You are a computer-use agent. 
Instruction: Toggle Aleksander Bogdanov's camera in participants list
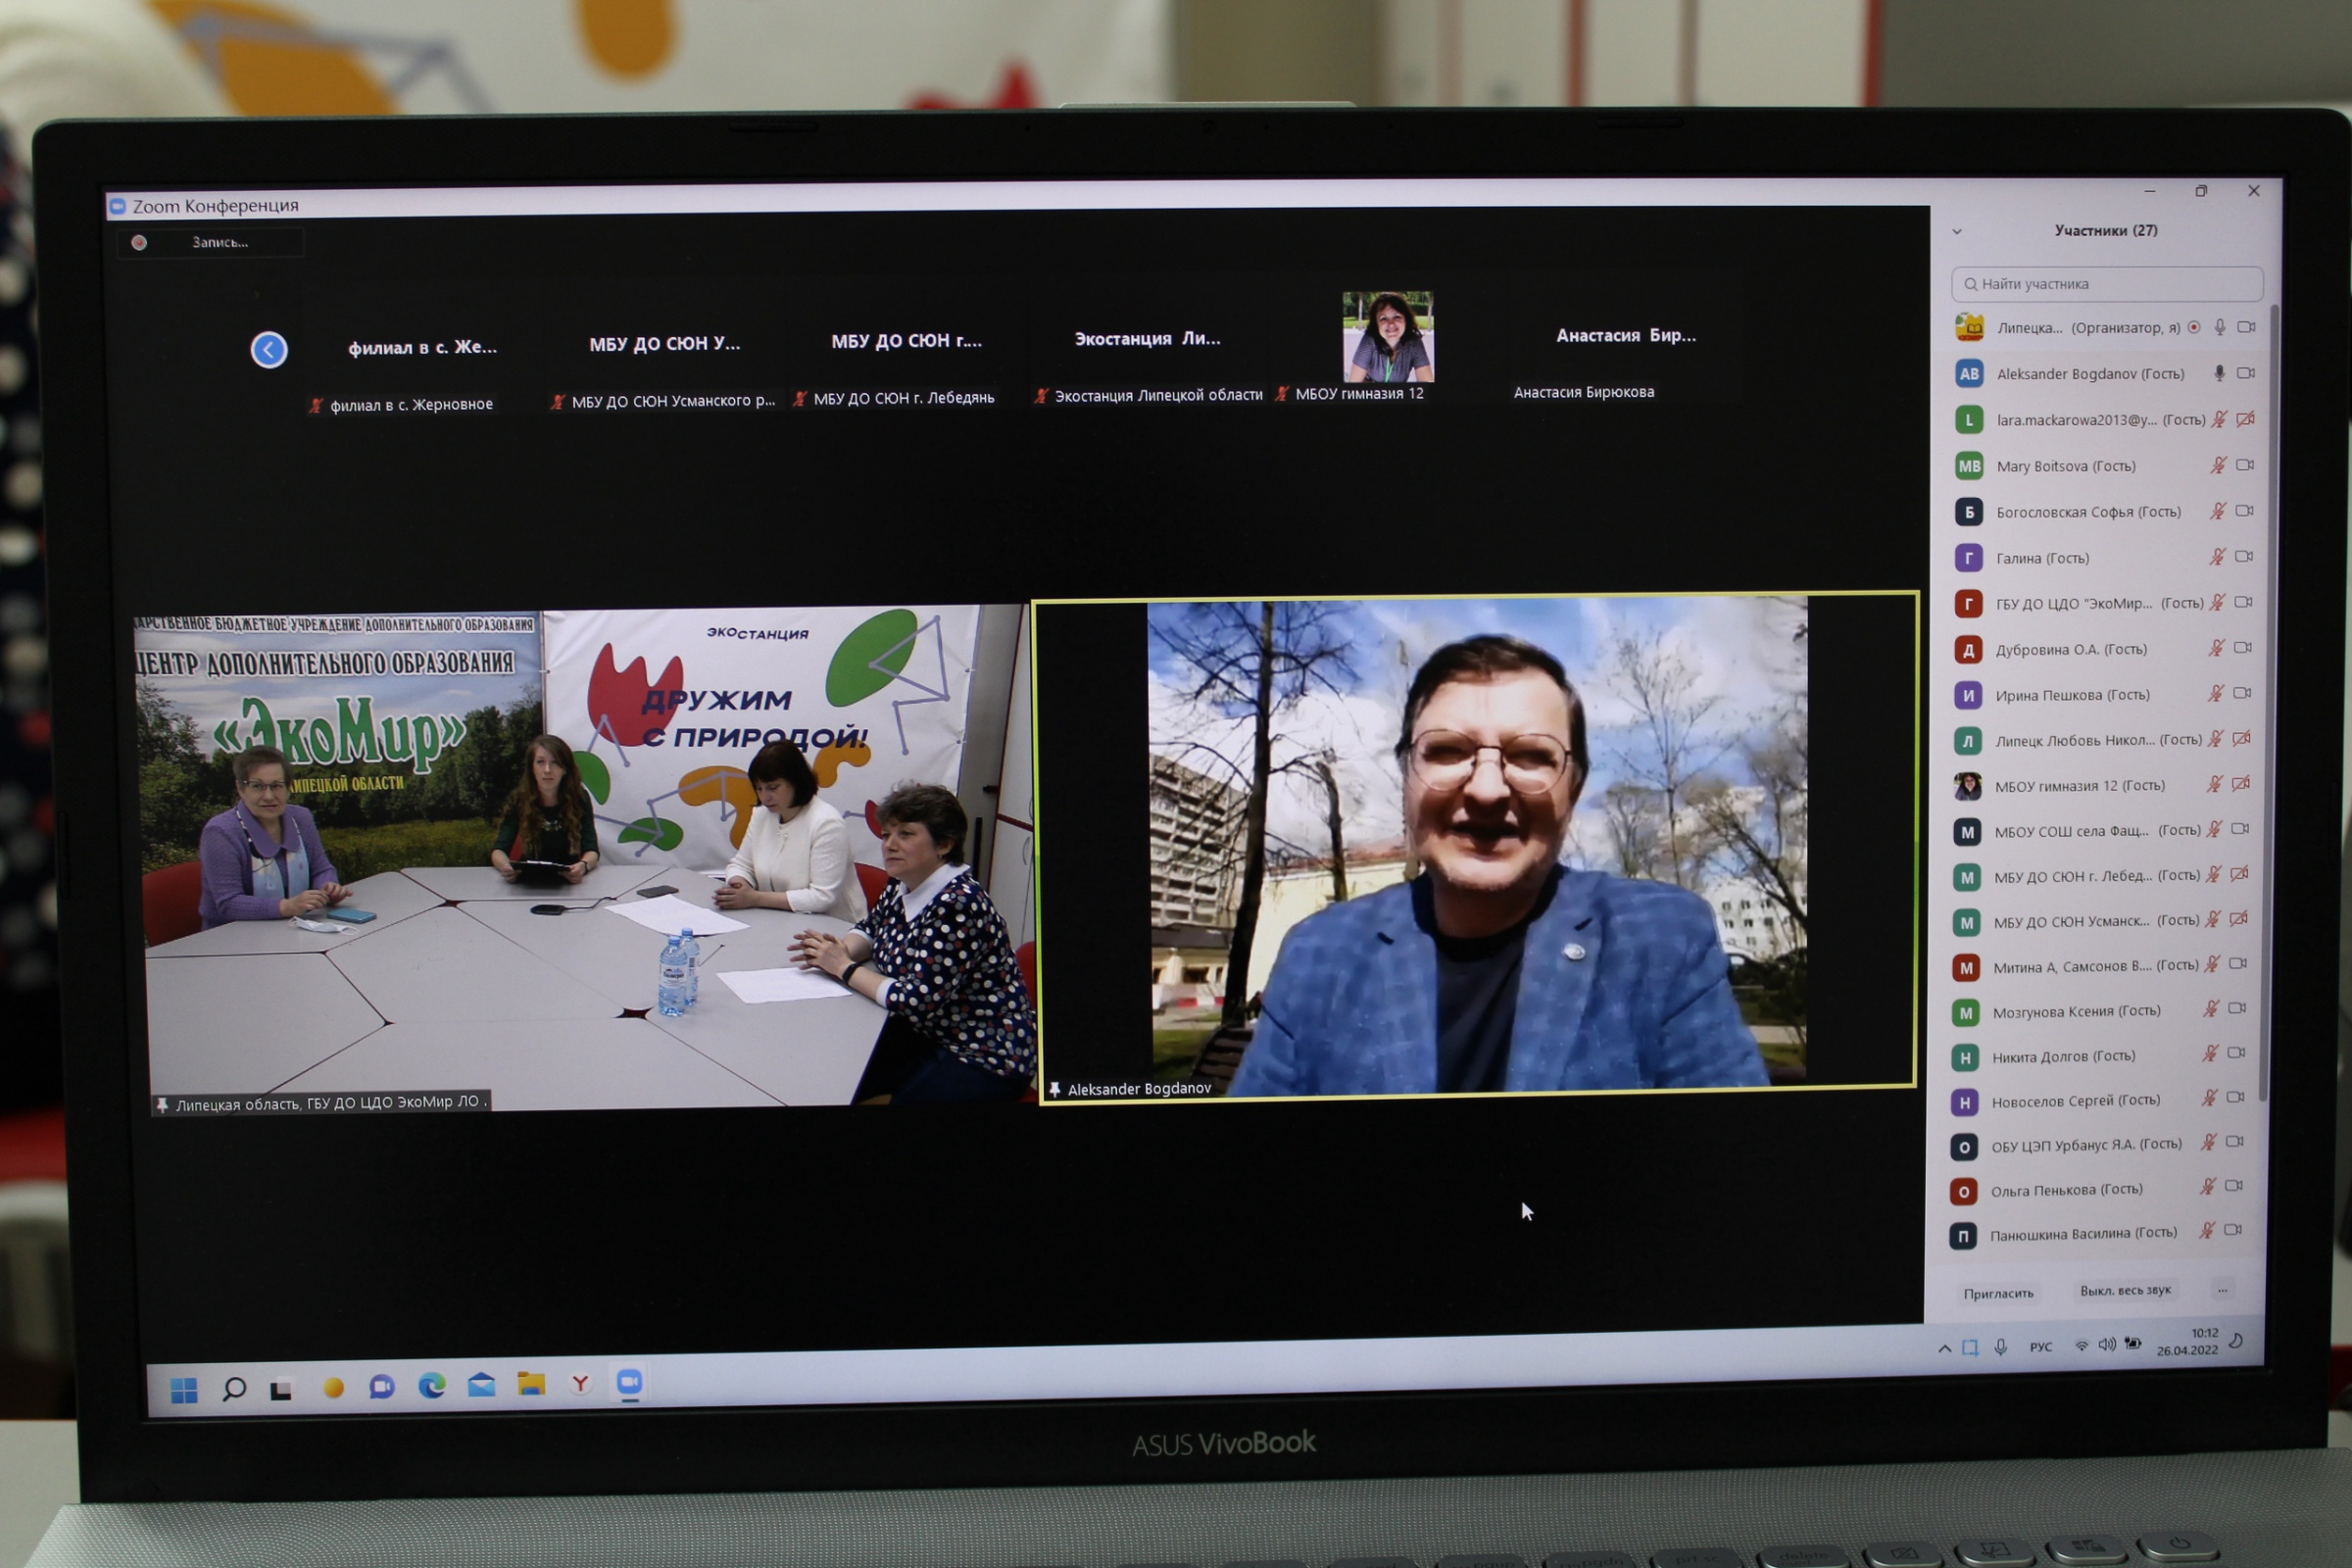(x=2246, y=373)
